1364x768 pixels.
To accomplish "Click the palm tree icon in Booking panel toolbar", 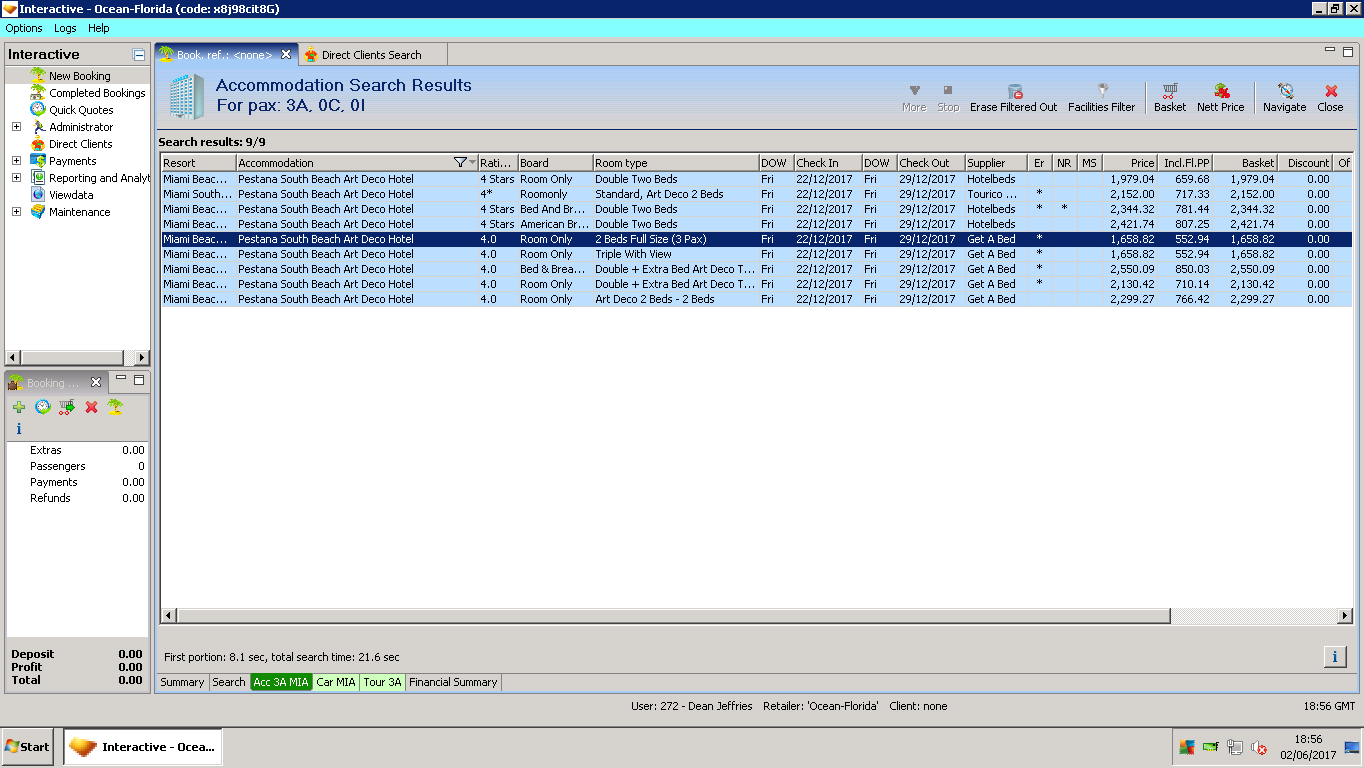I will click(x=115, y=407).
